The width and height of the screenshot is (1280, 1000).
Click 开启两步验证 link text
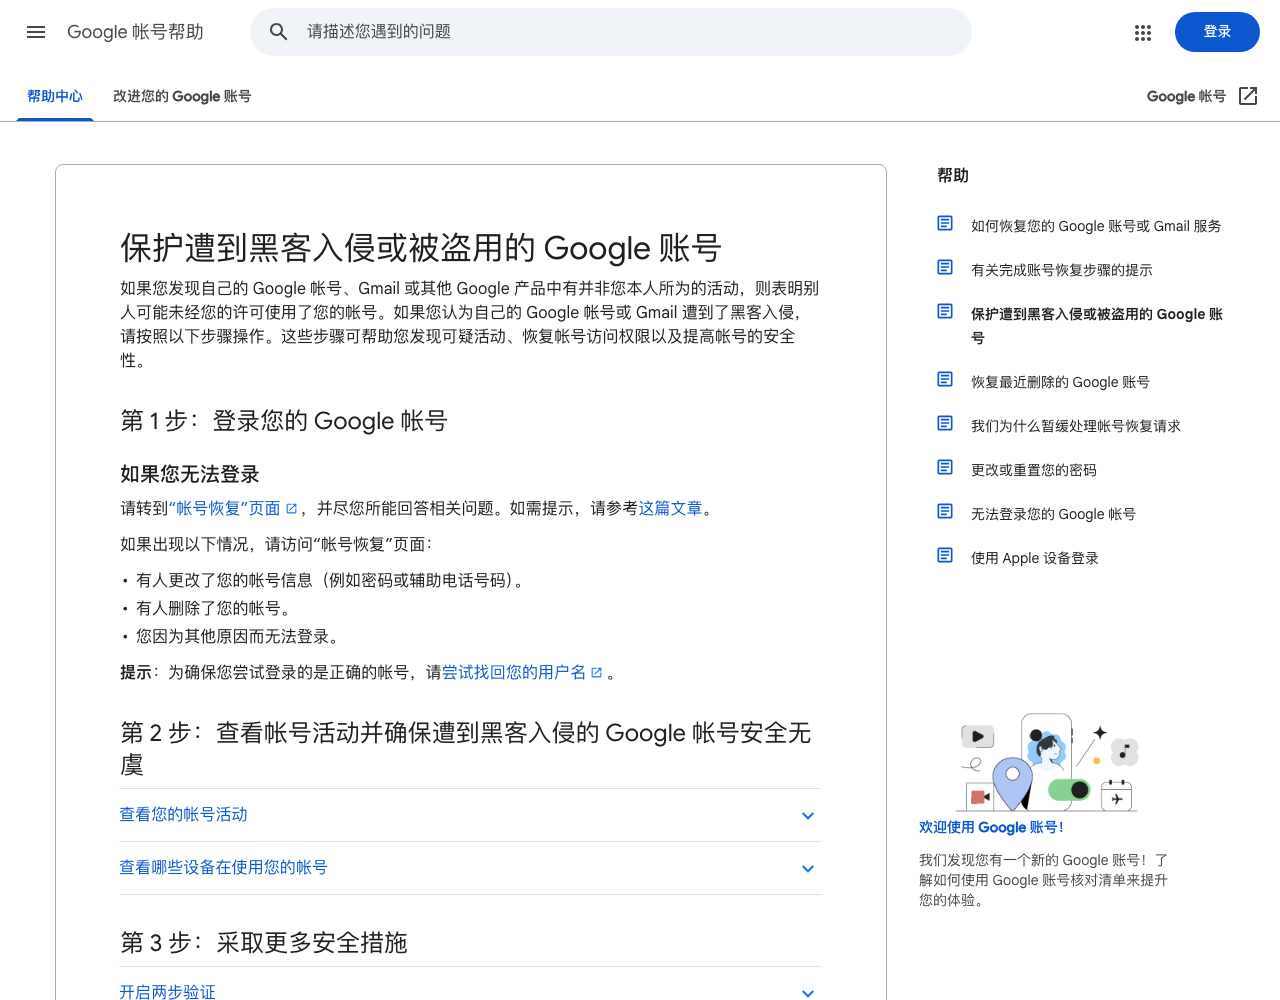point(167,991)
